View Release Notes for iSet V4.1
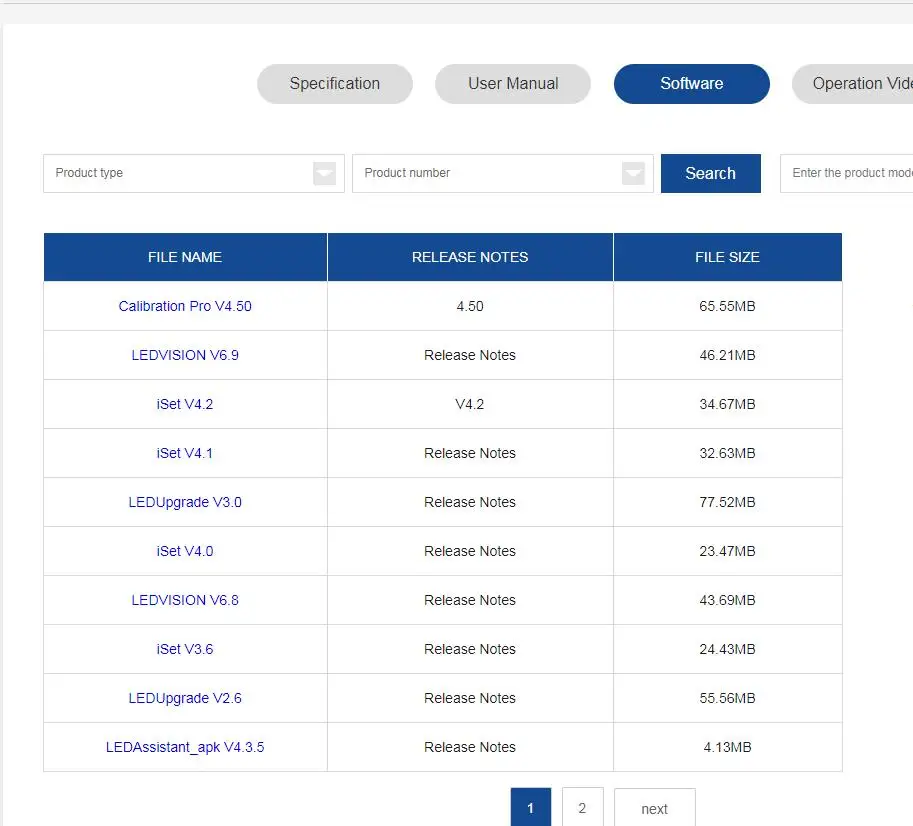913x826 pixels. click(470, 453)
